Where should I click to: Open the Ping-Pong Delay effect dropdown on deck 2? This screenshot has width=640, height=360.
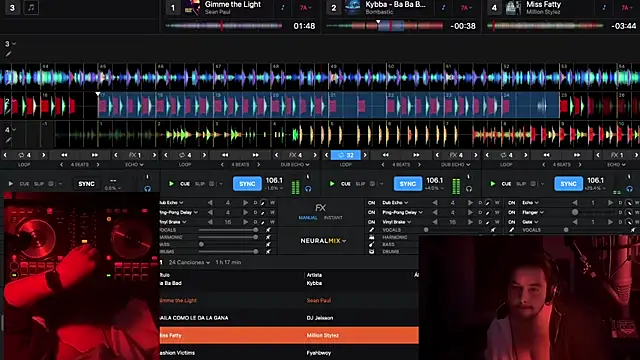click(402, 212)
